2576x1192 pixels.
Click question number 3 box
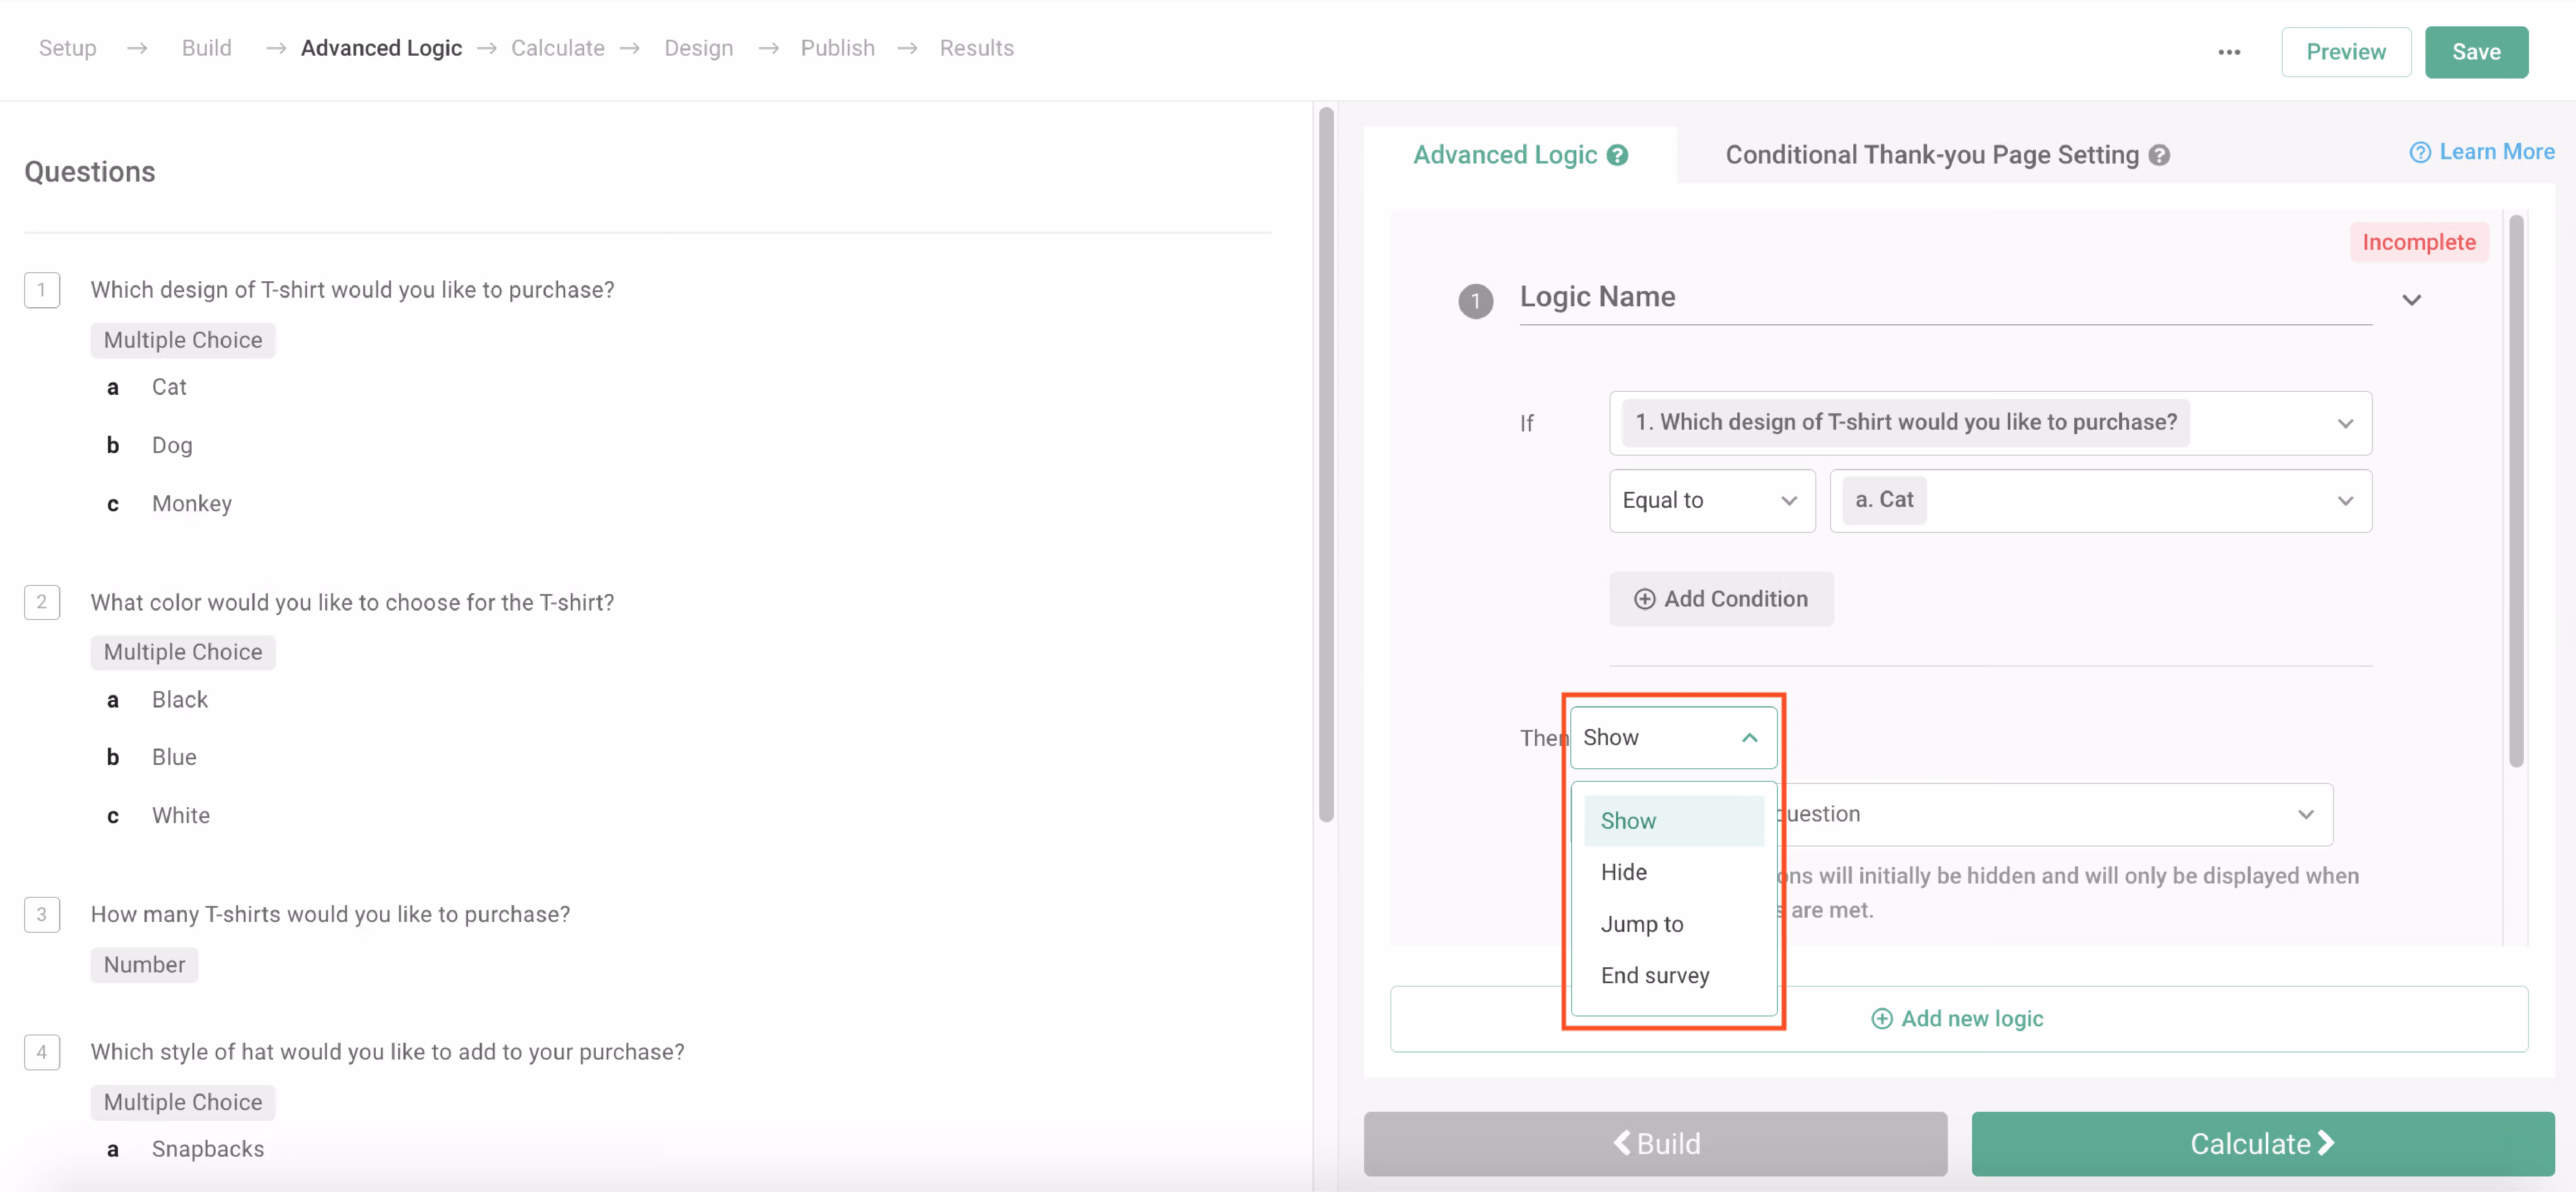42,914
